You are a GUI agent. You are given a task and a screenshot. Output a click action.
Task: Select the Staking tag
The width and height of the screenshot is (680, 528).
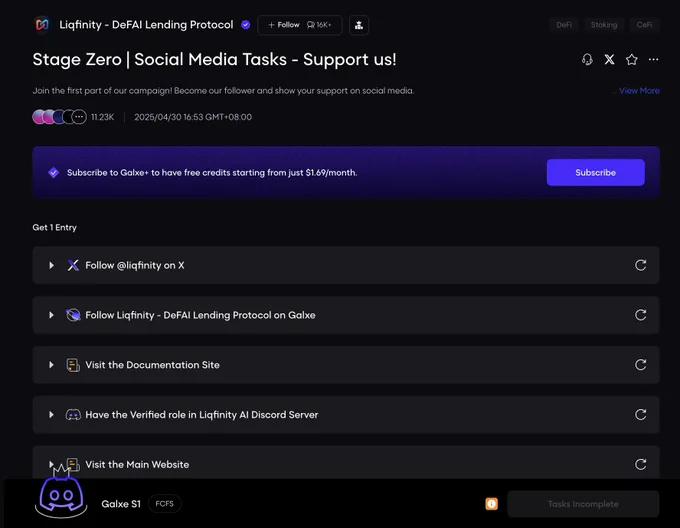pyautogui.click(x=604, y=25)
